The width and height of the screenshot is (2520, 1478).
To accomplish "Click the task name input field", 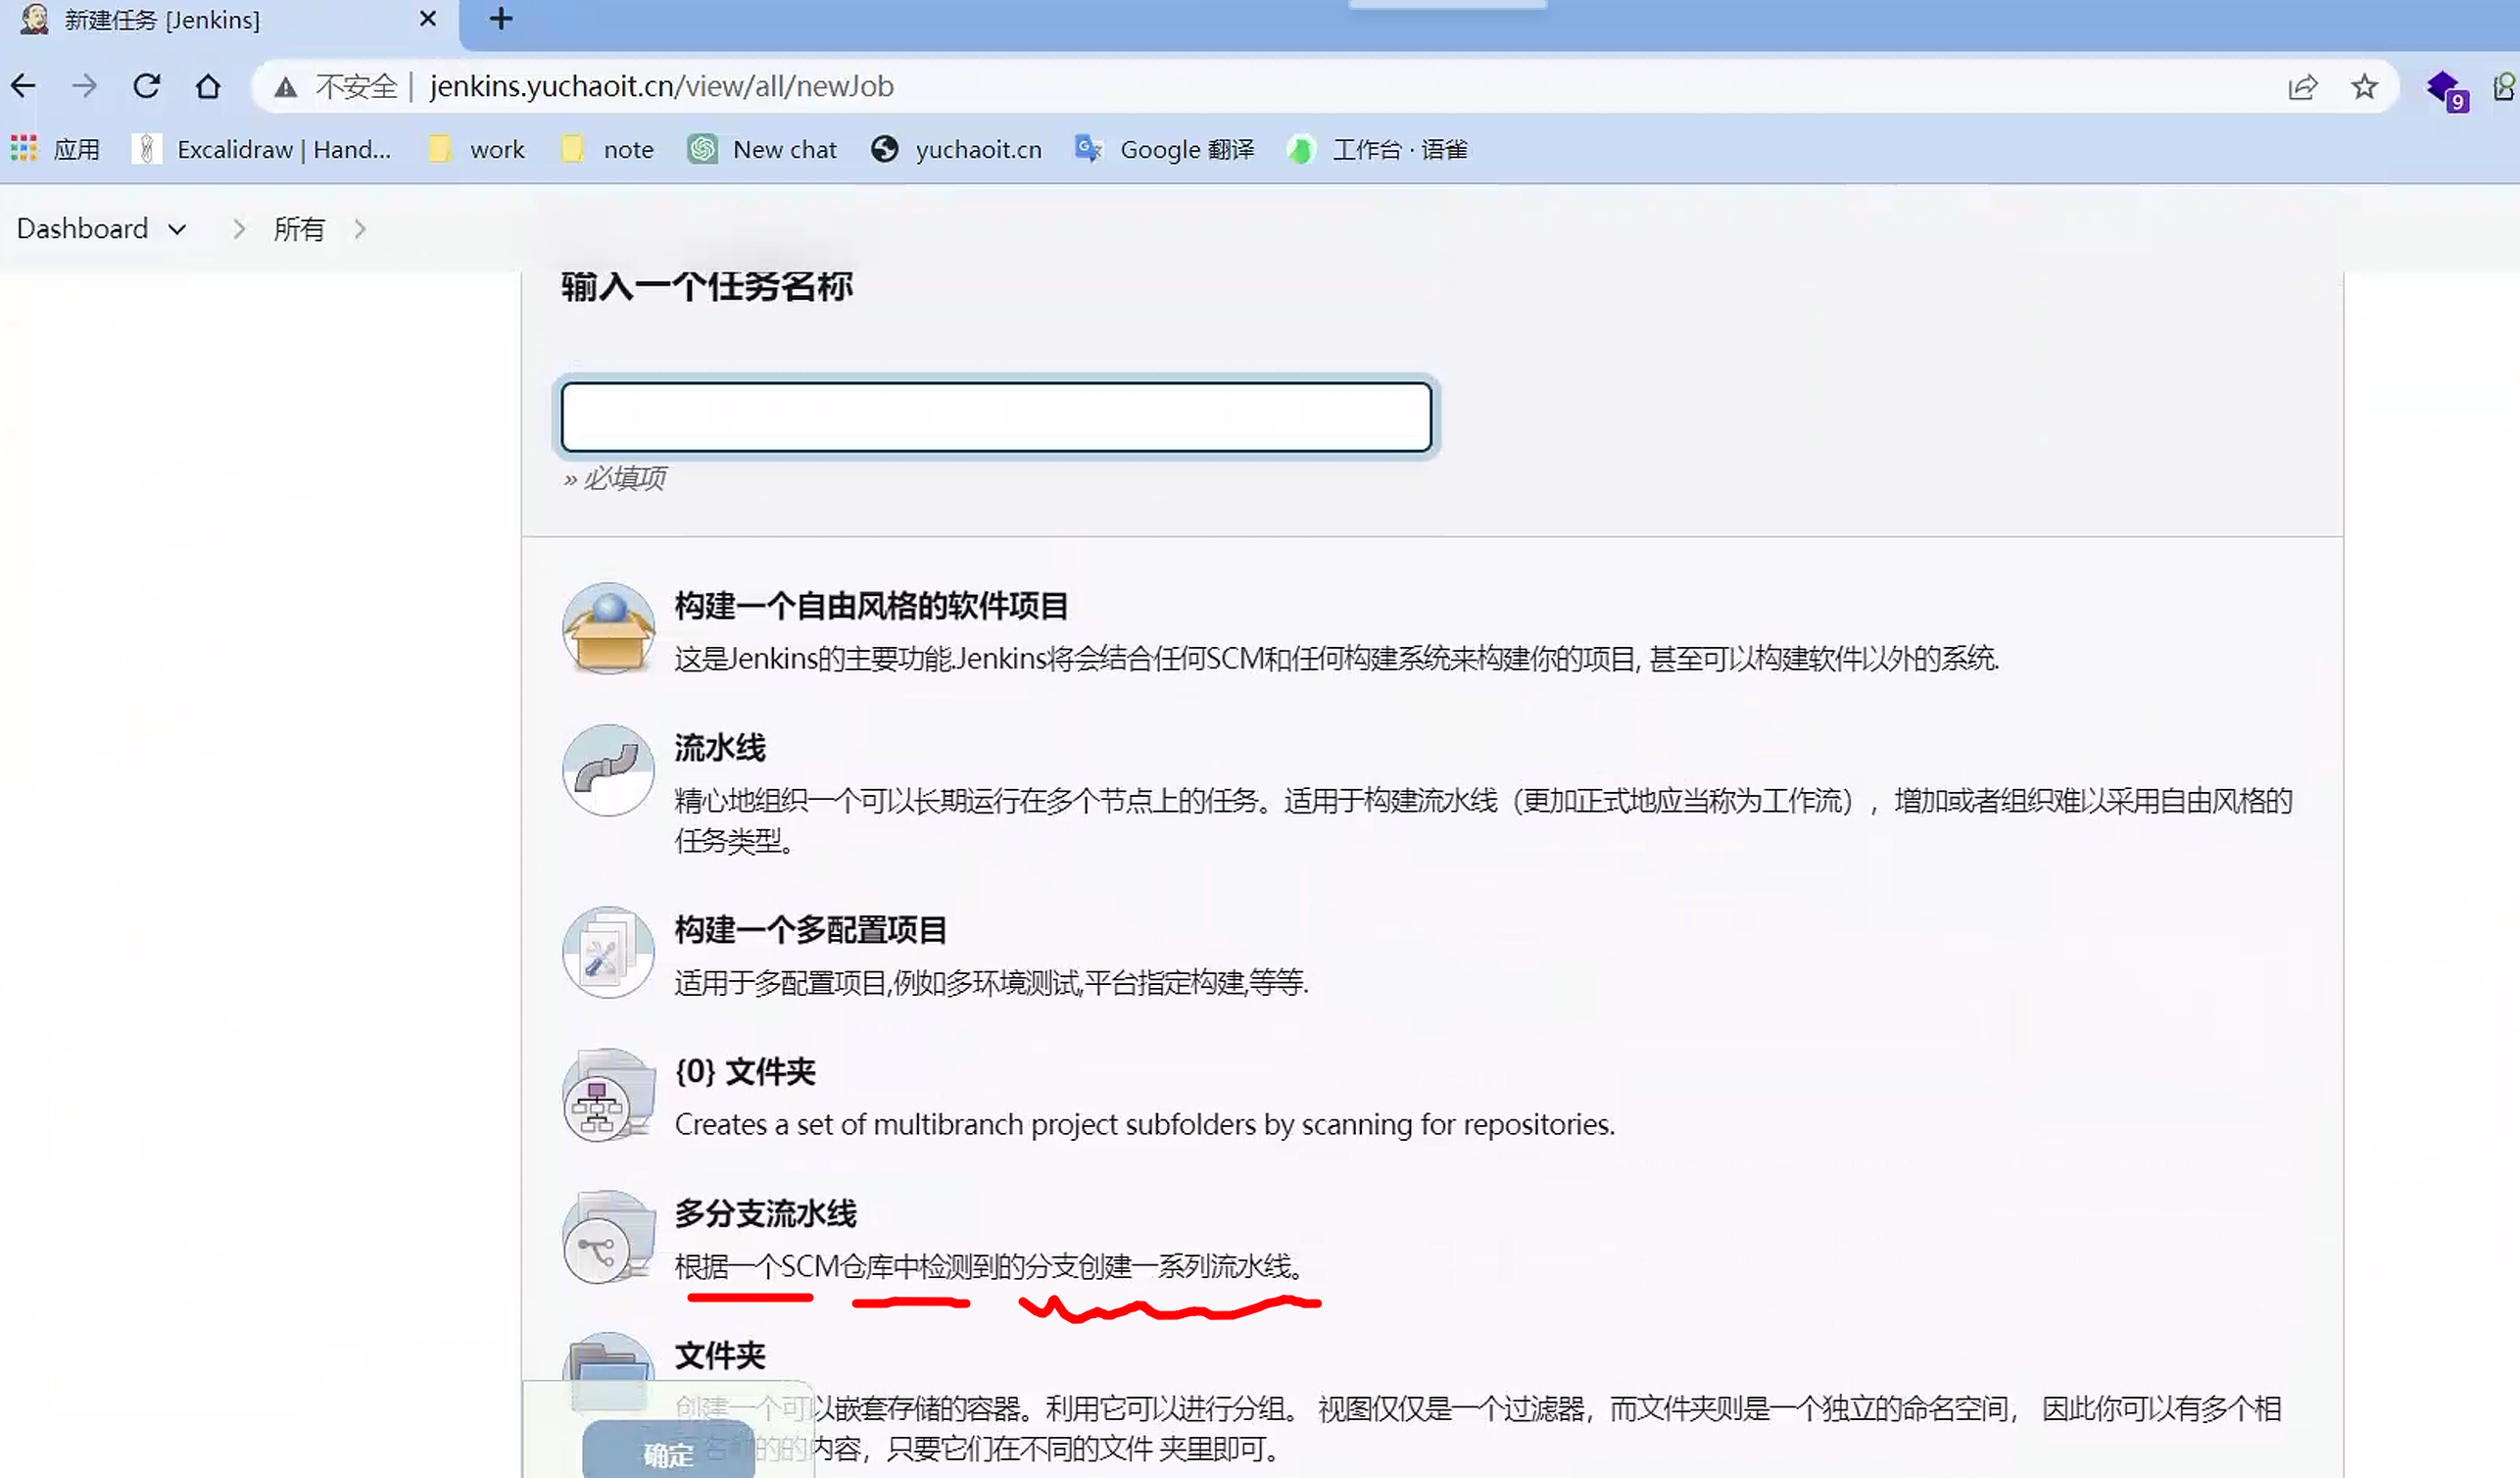I will tap(996, 415).
